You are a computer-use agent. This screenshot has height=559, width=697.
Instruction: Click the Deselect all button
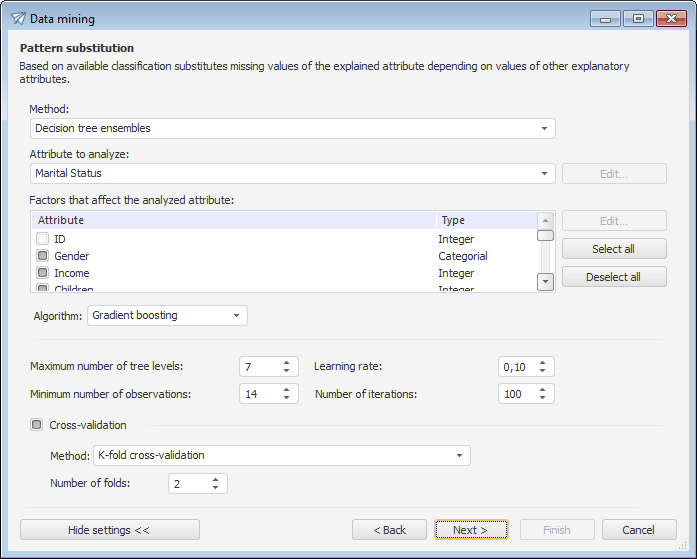[613, 277]
